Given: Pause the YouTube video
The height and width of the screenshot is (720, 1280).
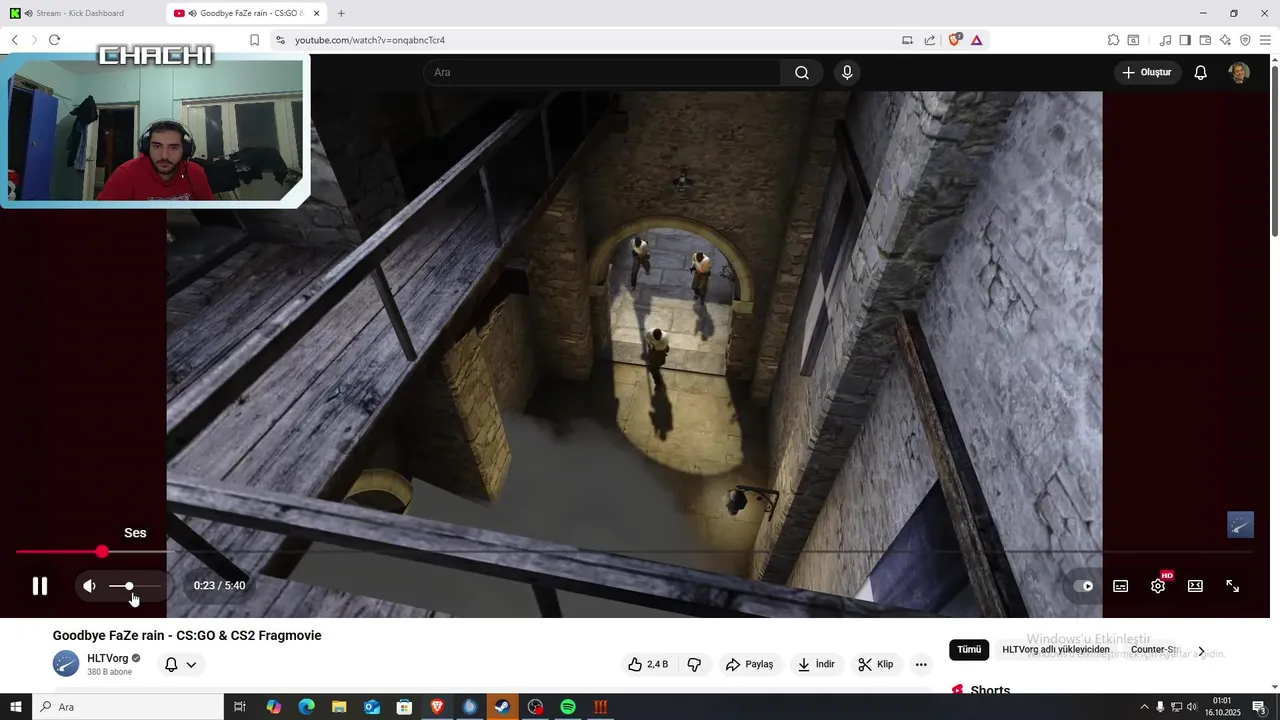Looking at the screenshot, I should coord(40,586).
